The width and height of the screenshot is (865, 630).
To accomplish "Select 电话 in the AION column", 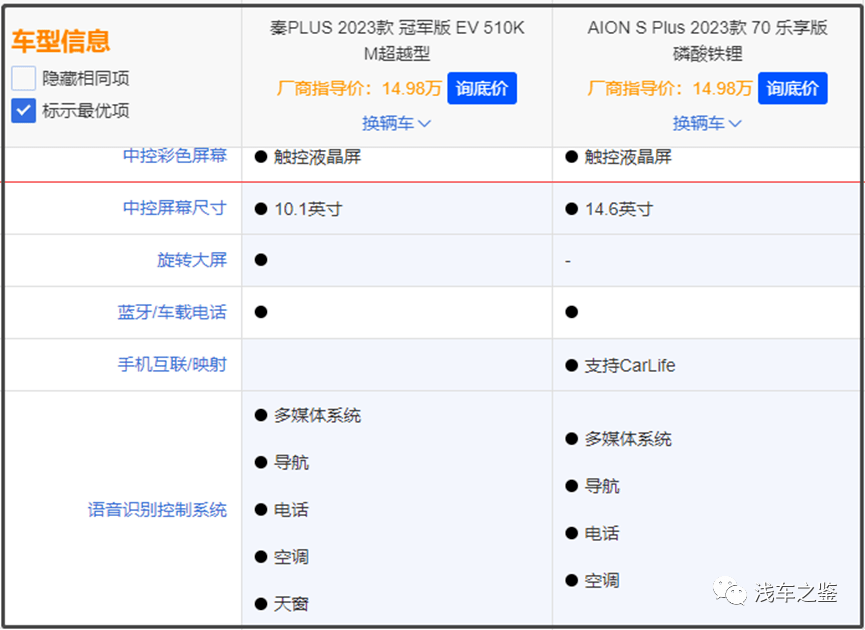I will click(x=602, y=533).
